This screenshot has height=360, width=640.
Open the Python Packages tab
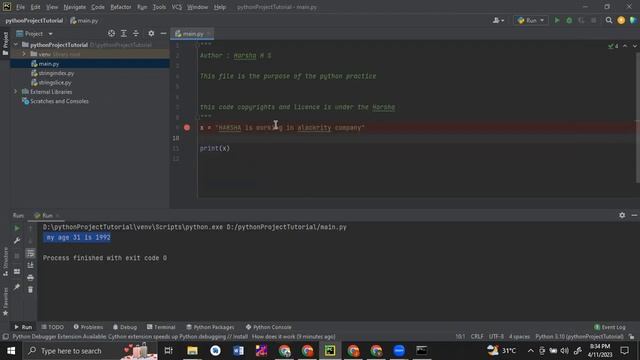[x=210, y=327]
